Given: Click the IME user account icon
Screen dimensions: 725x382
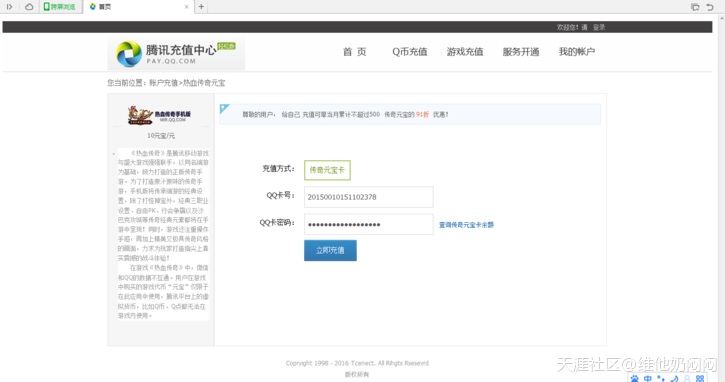Looking at the screenshot, I should [687, 379].
